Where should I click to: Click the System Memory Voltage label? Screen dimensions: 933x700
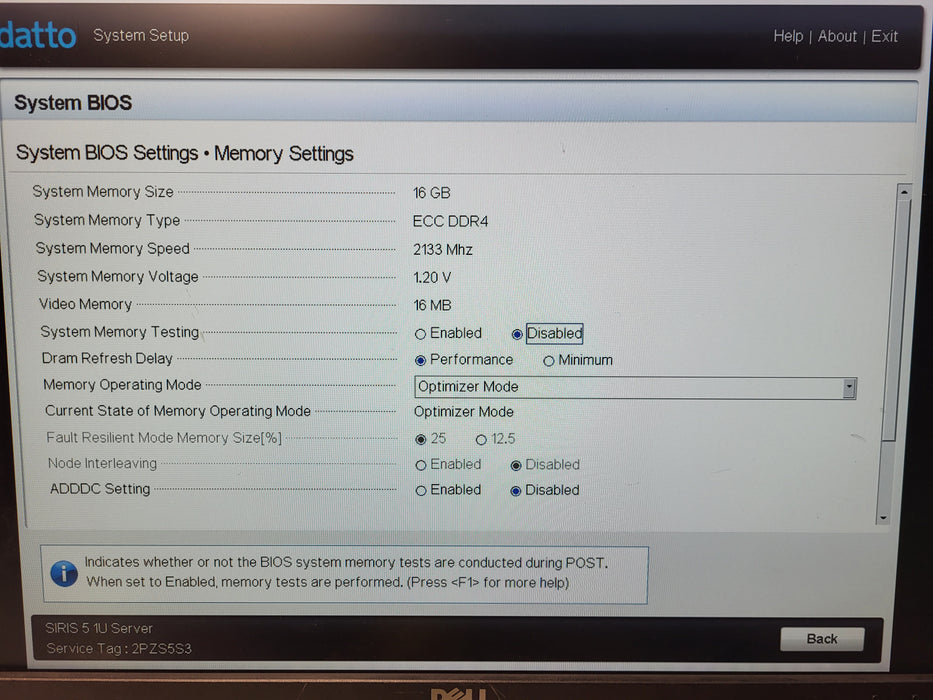tap(118, 277)
